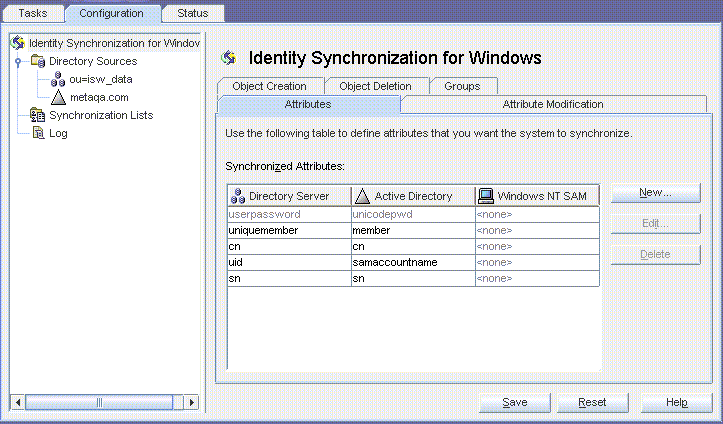Viewport: 723px width, 424px height.
Task: Click the Windows NT SAM computer icon
Action: pyautogui.click(x=486, y=196)
